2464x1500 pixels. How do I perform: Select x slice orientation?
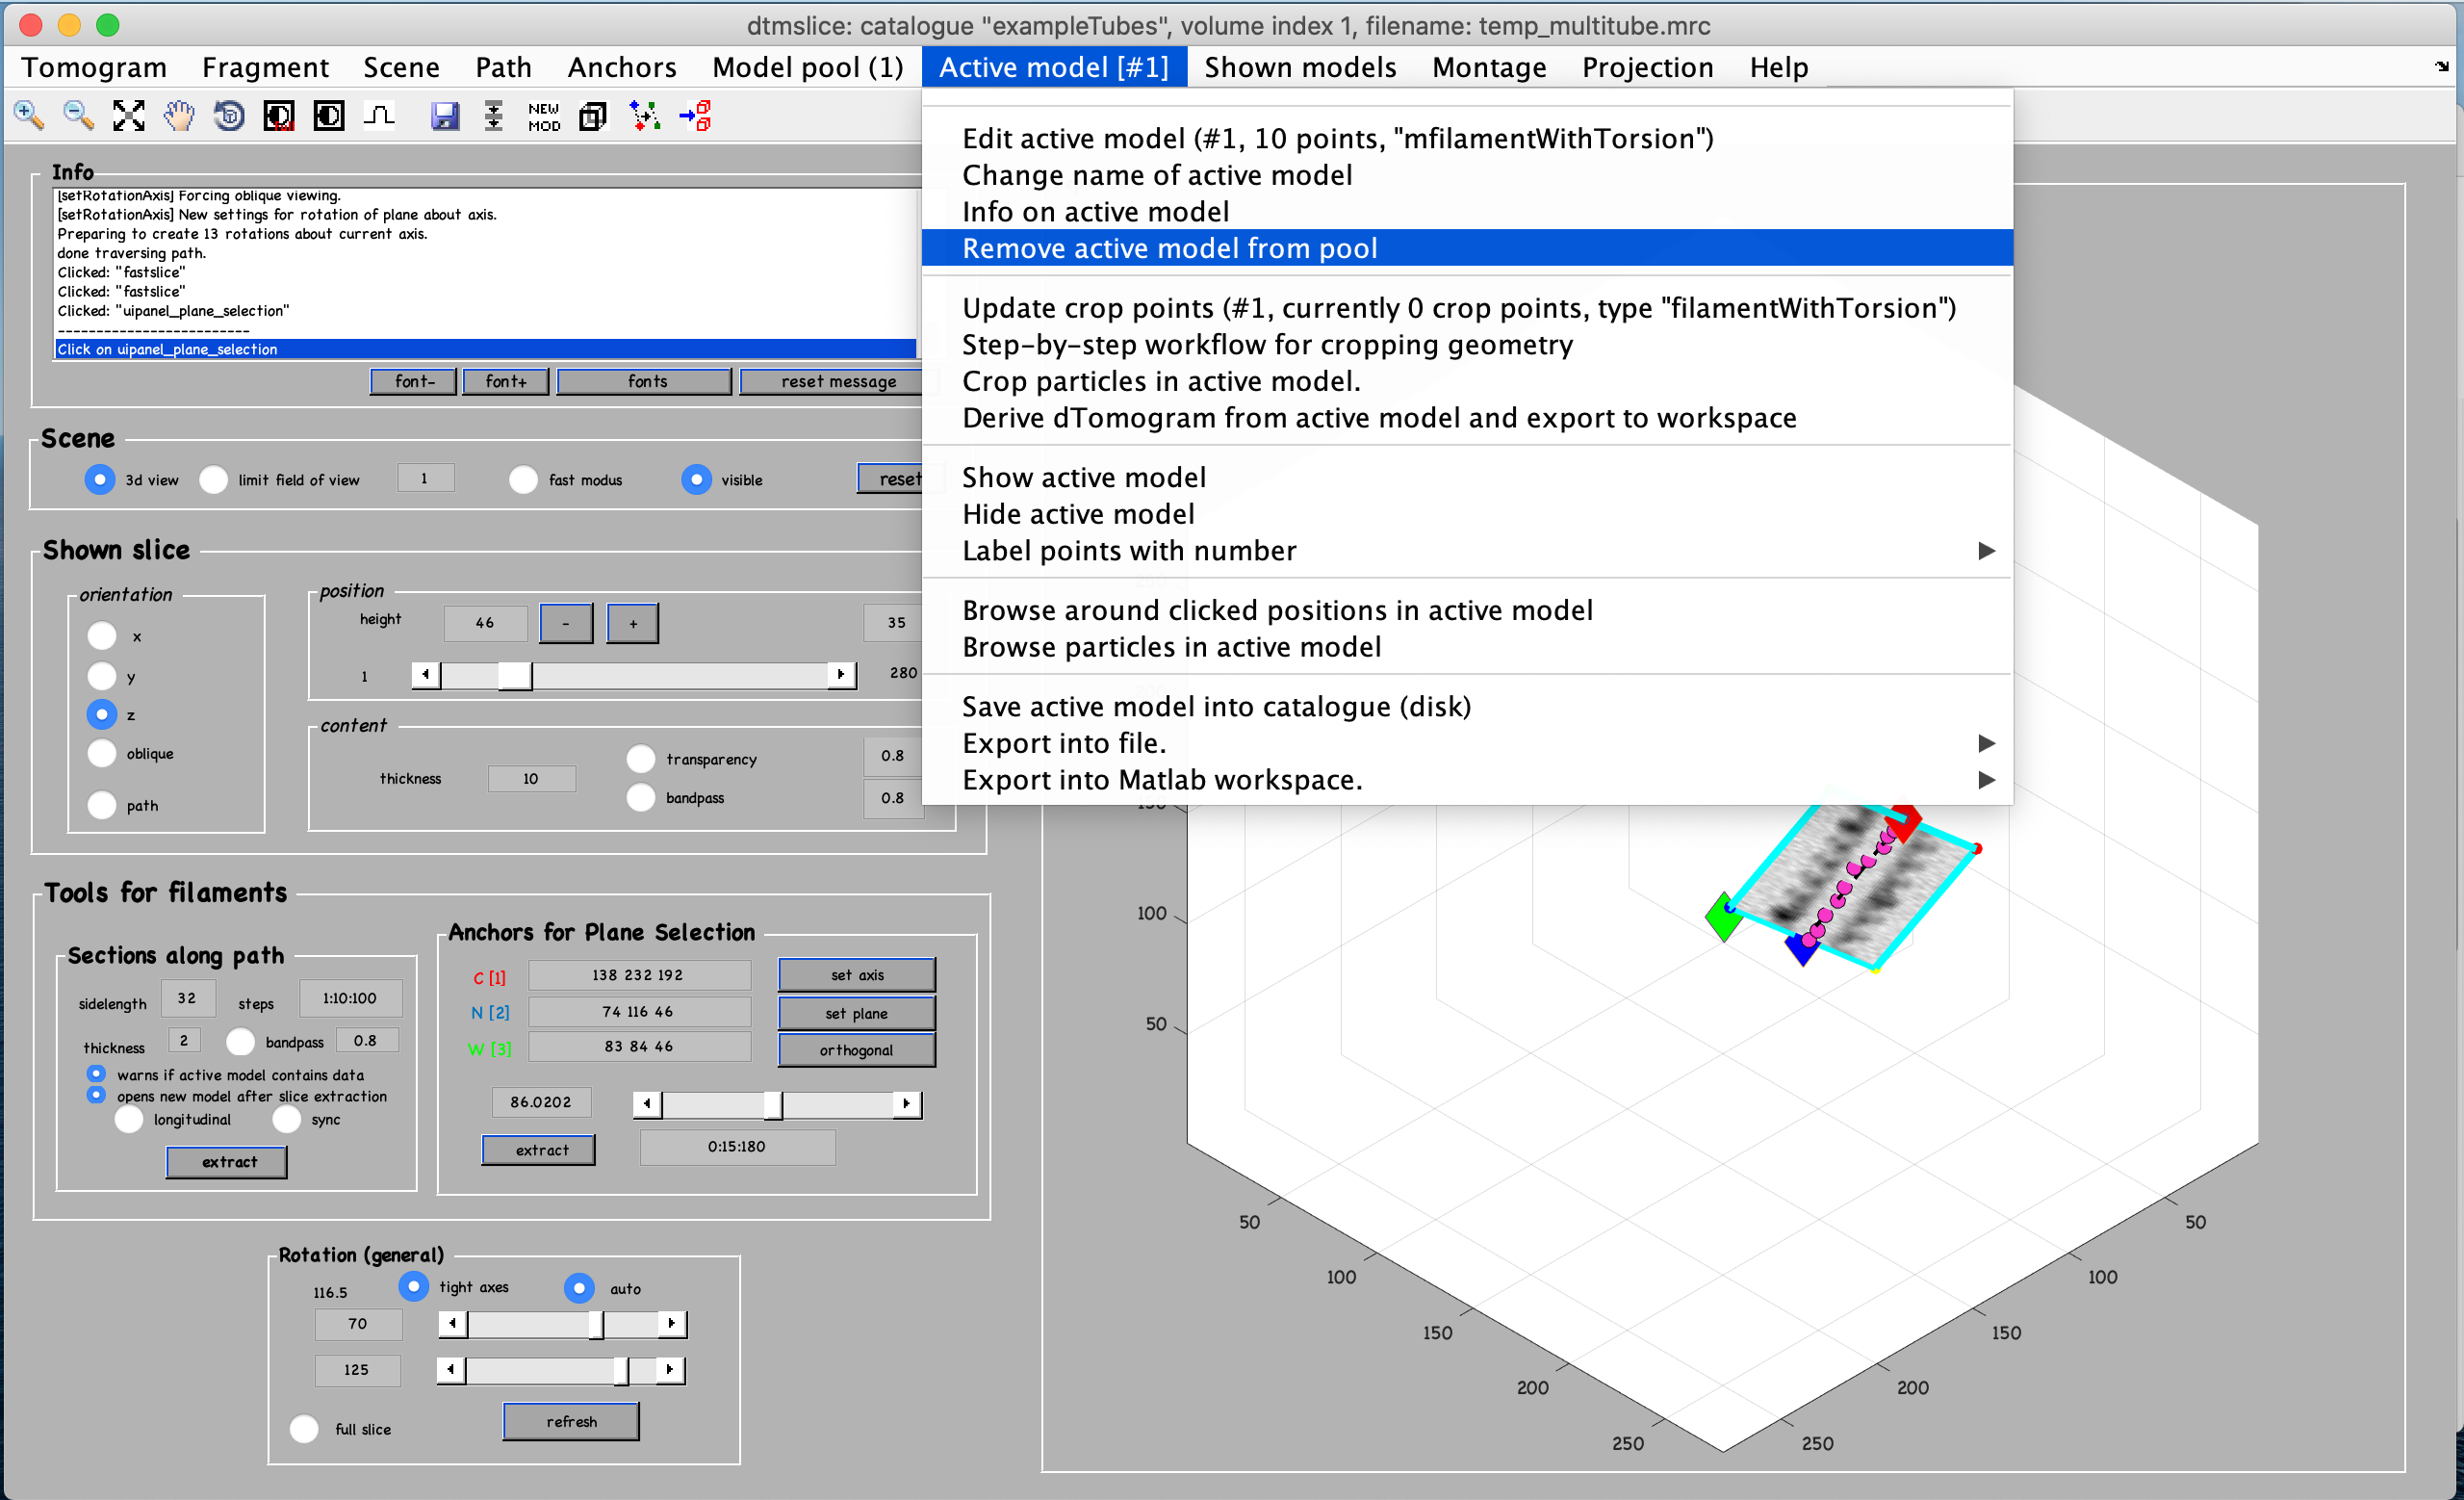101,636
